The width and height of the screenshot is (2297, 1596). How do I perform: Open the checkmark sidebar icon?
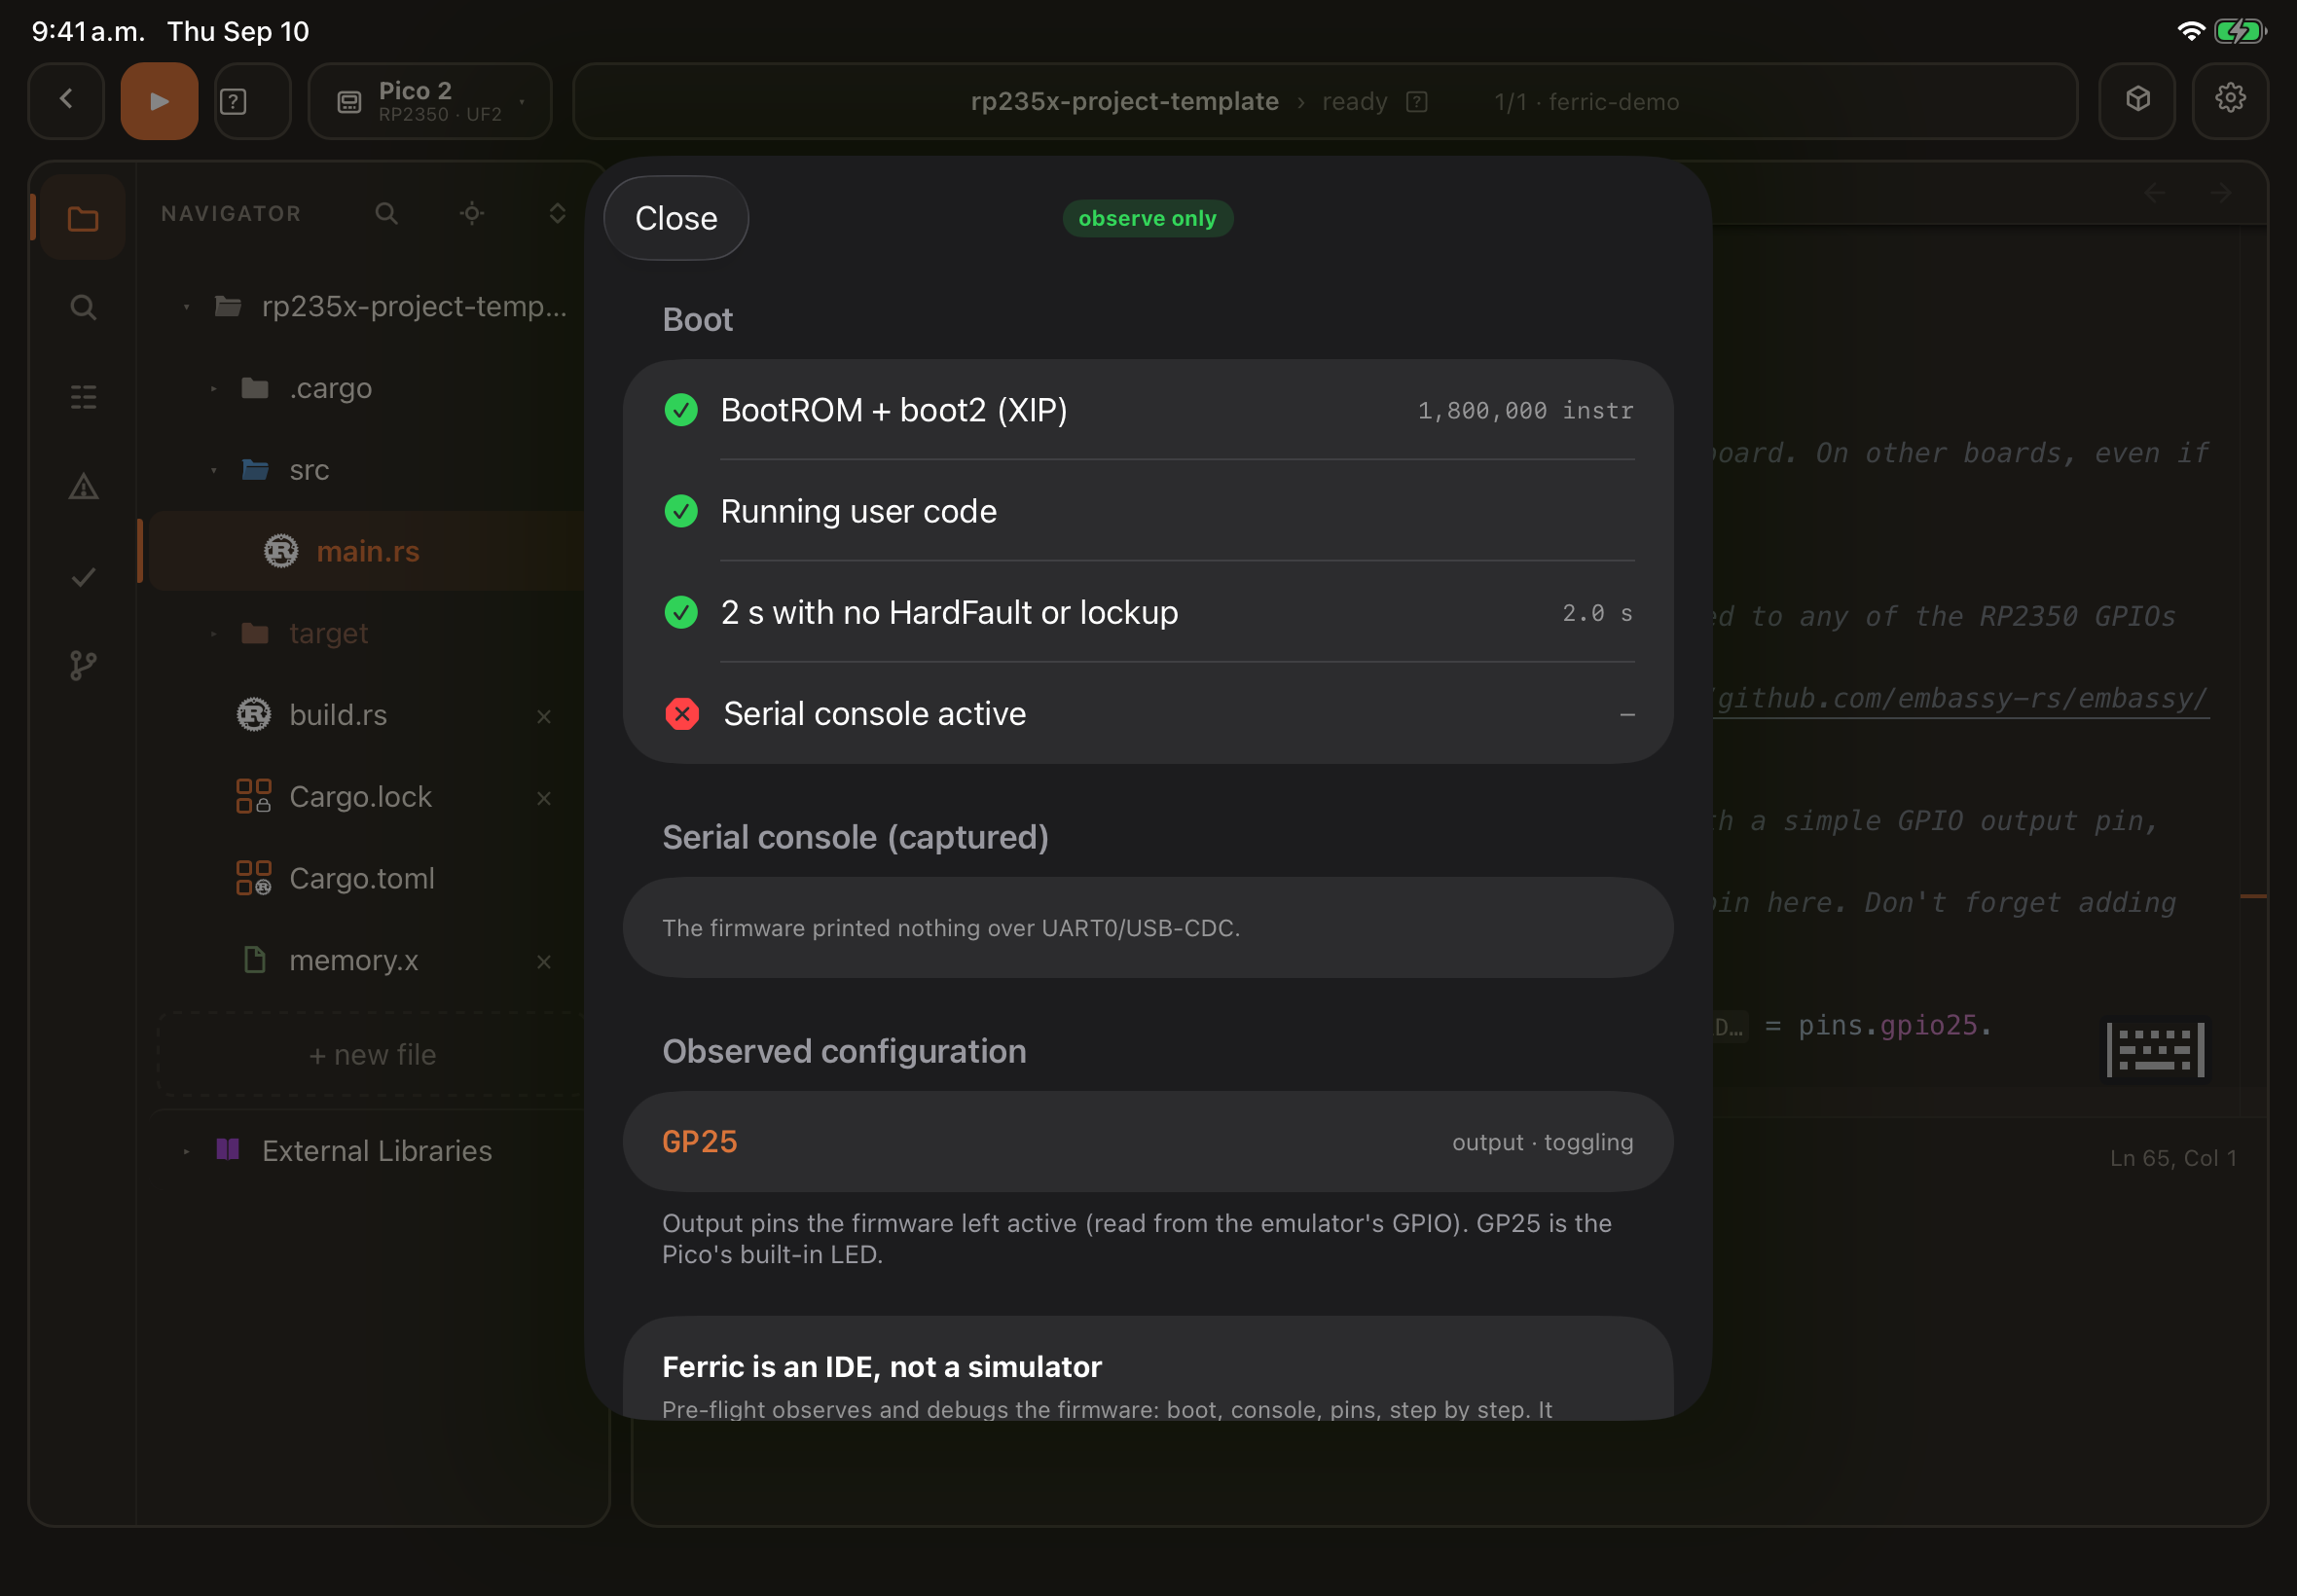coord(83,577)
